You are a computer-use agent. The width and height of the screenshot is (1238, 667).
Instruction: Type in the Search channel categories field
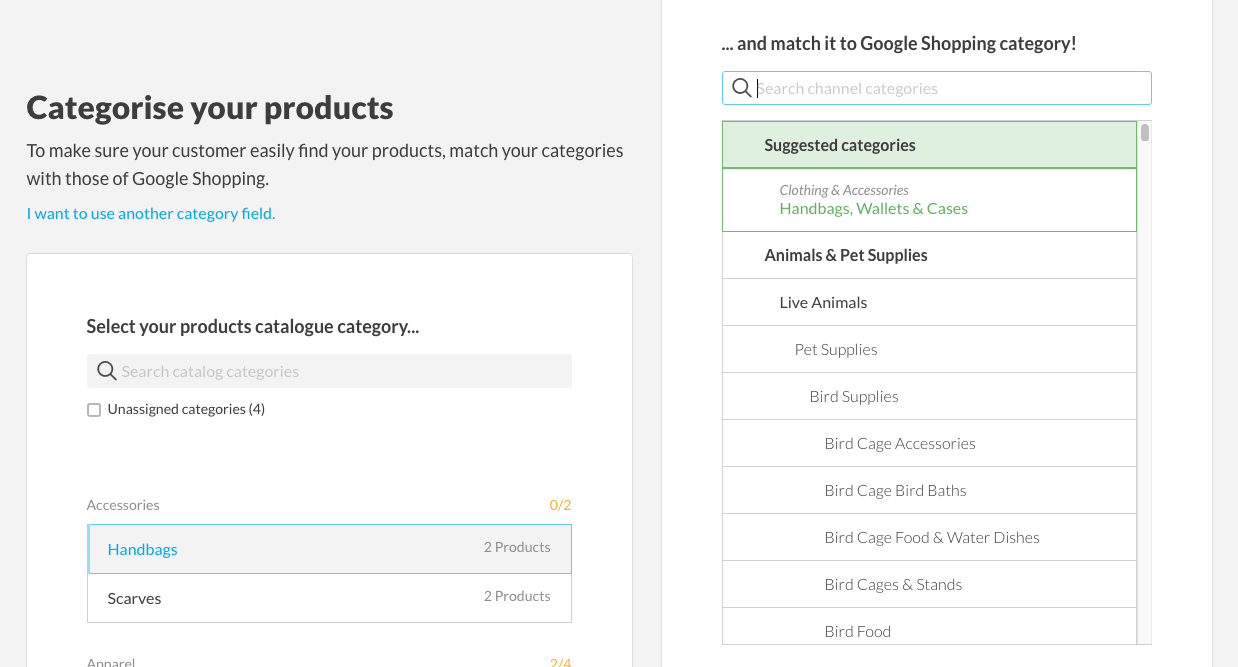pyautogui.click(x=950, y=88)
